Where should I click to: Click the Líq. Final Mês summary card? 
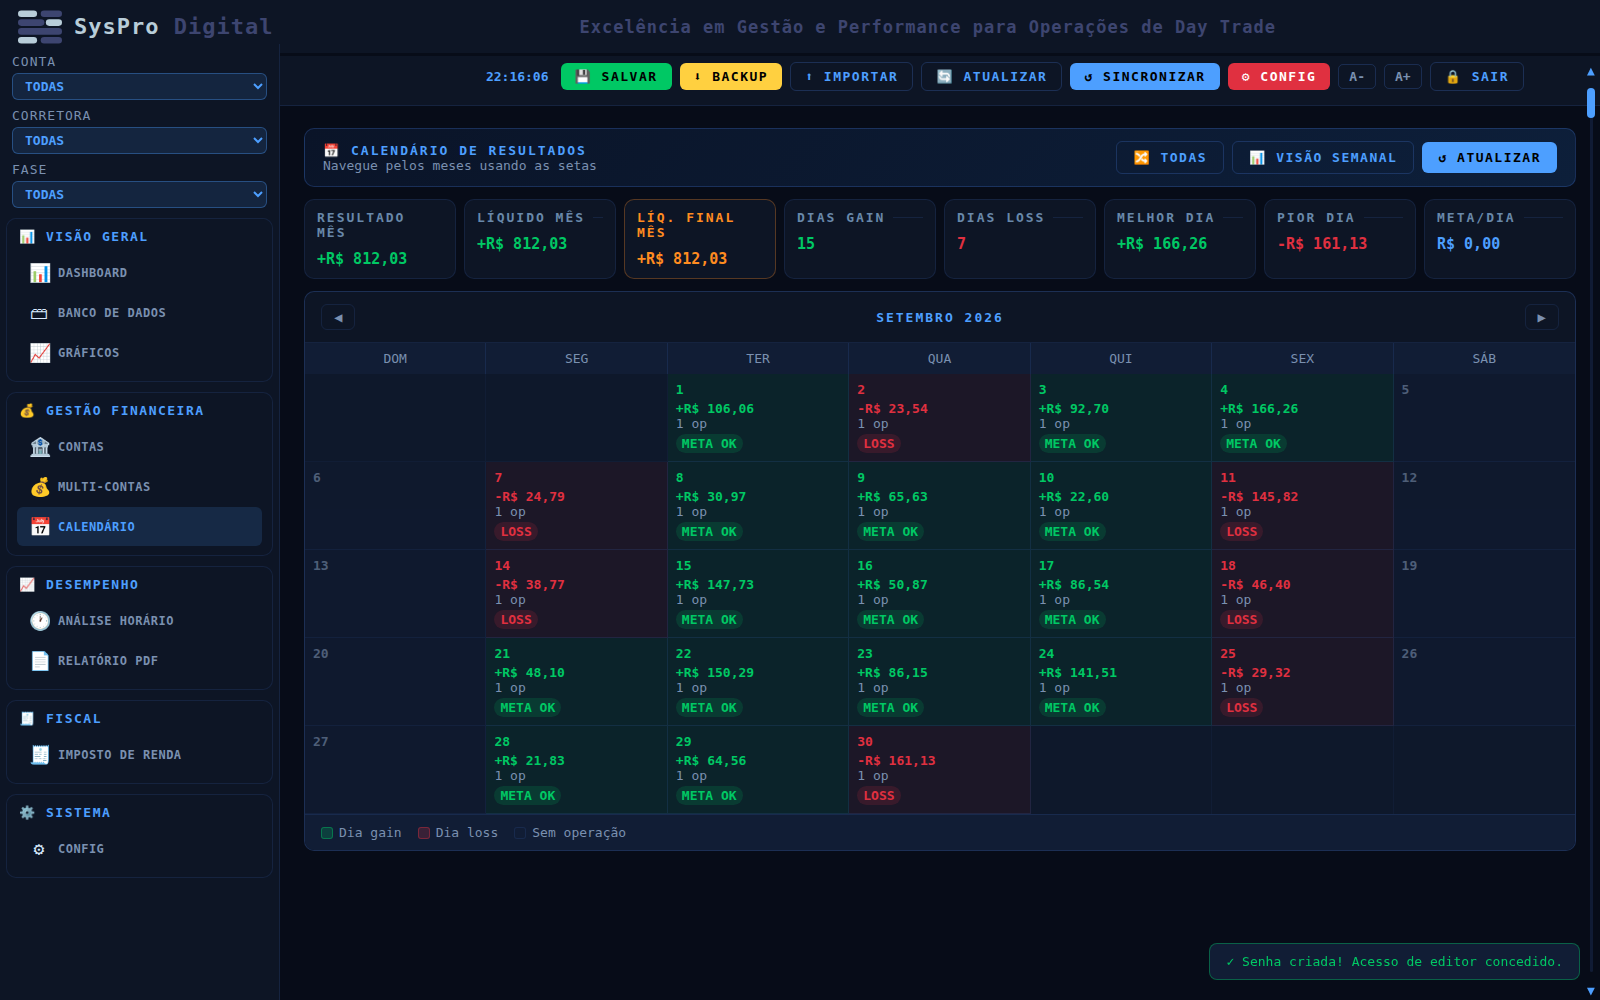point(700,239)
